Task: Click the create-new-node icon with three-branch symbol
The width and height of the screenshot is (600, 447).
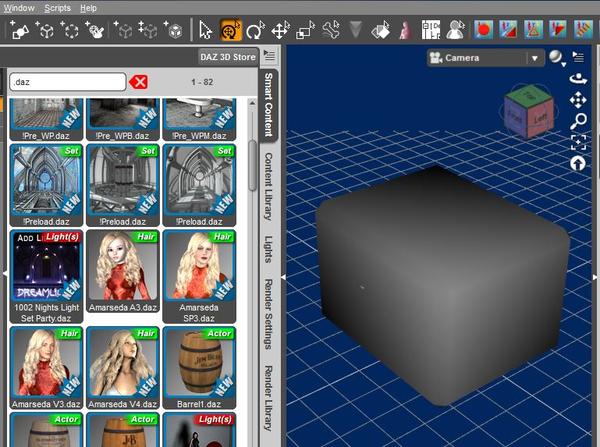Action: 45,30
